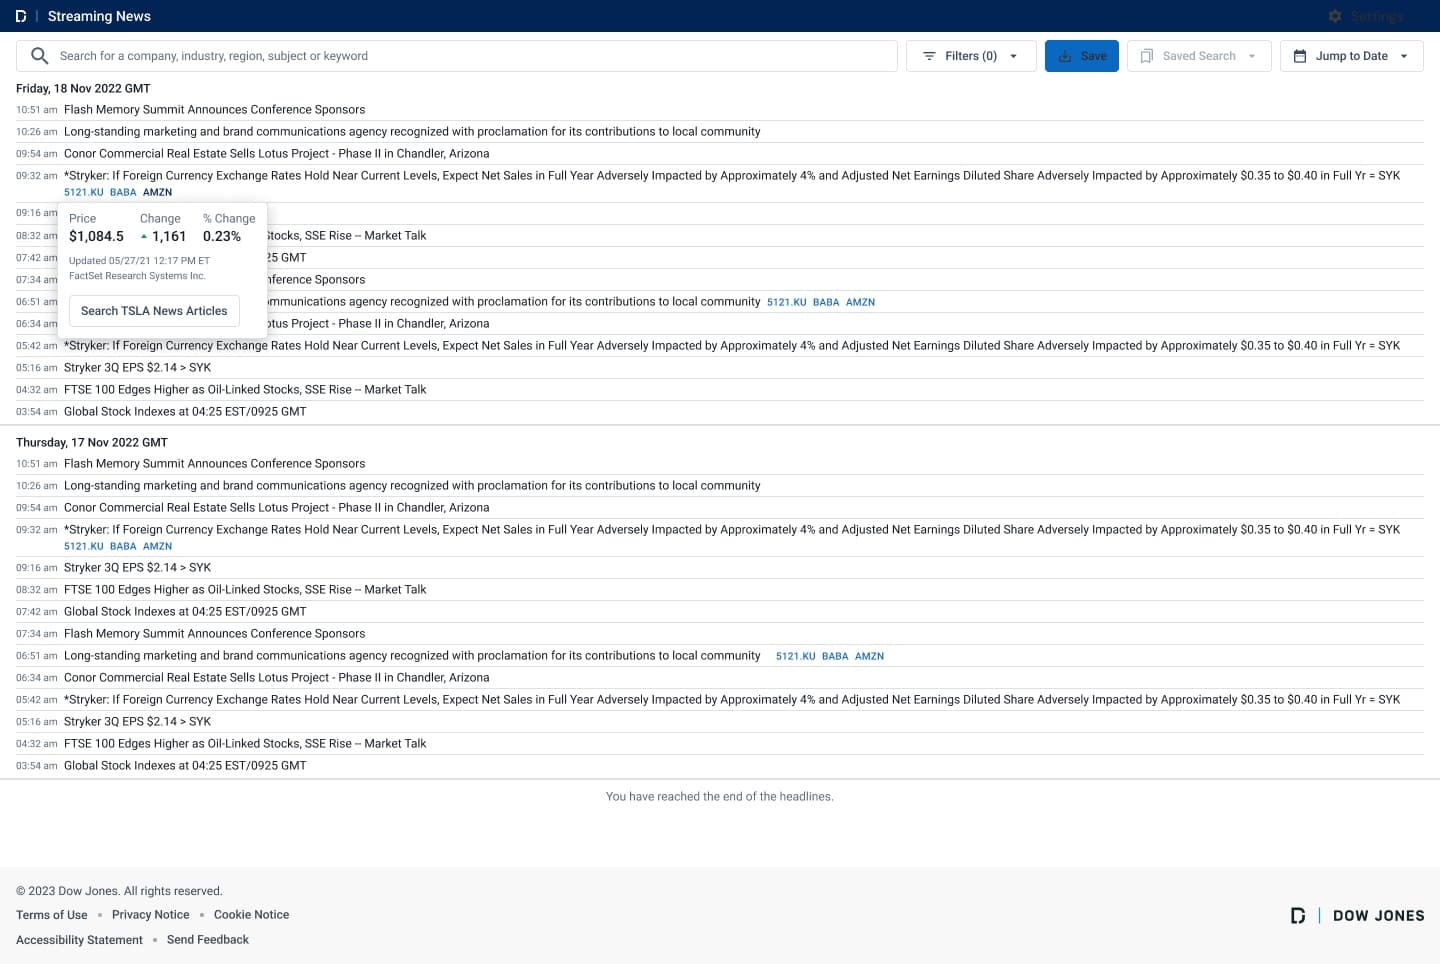
Task: Expand the Filters (0) dropdown arrow
Action: coord(1013,56)
